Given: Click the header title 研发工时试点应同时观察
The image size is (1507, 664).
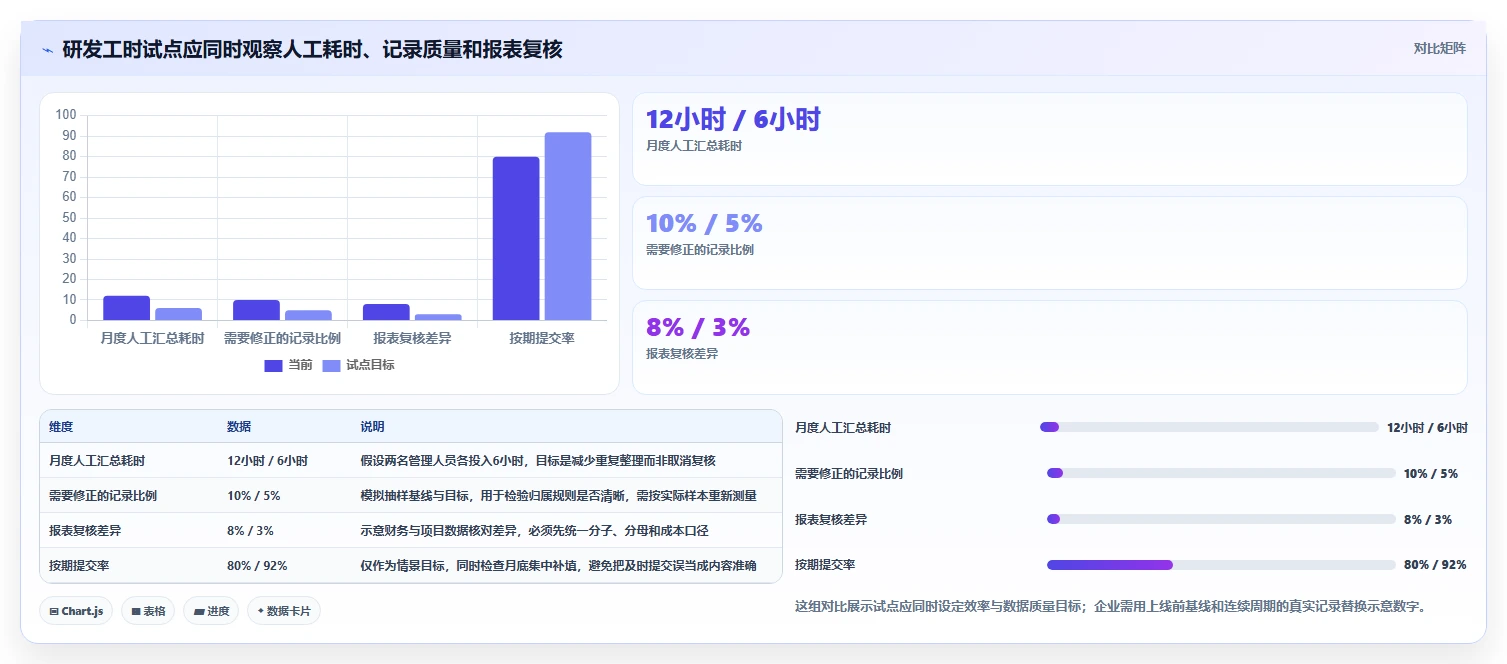Looking at the screenshot, I should 312,49.
